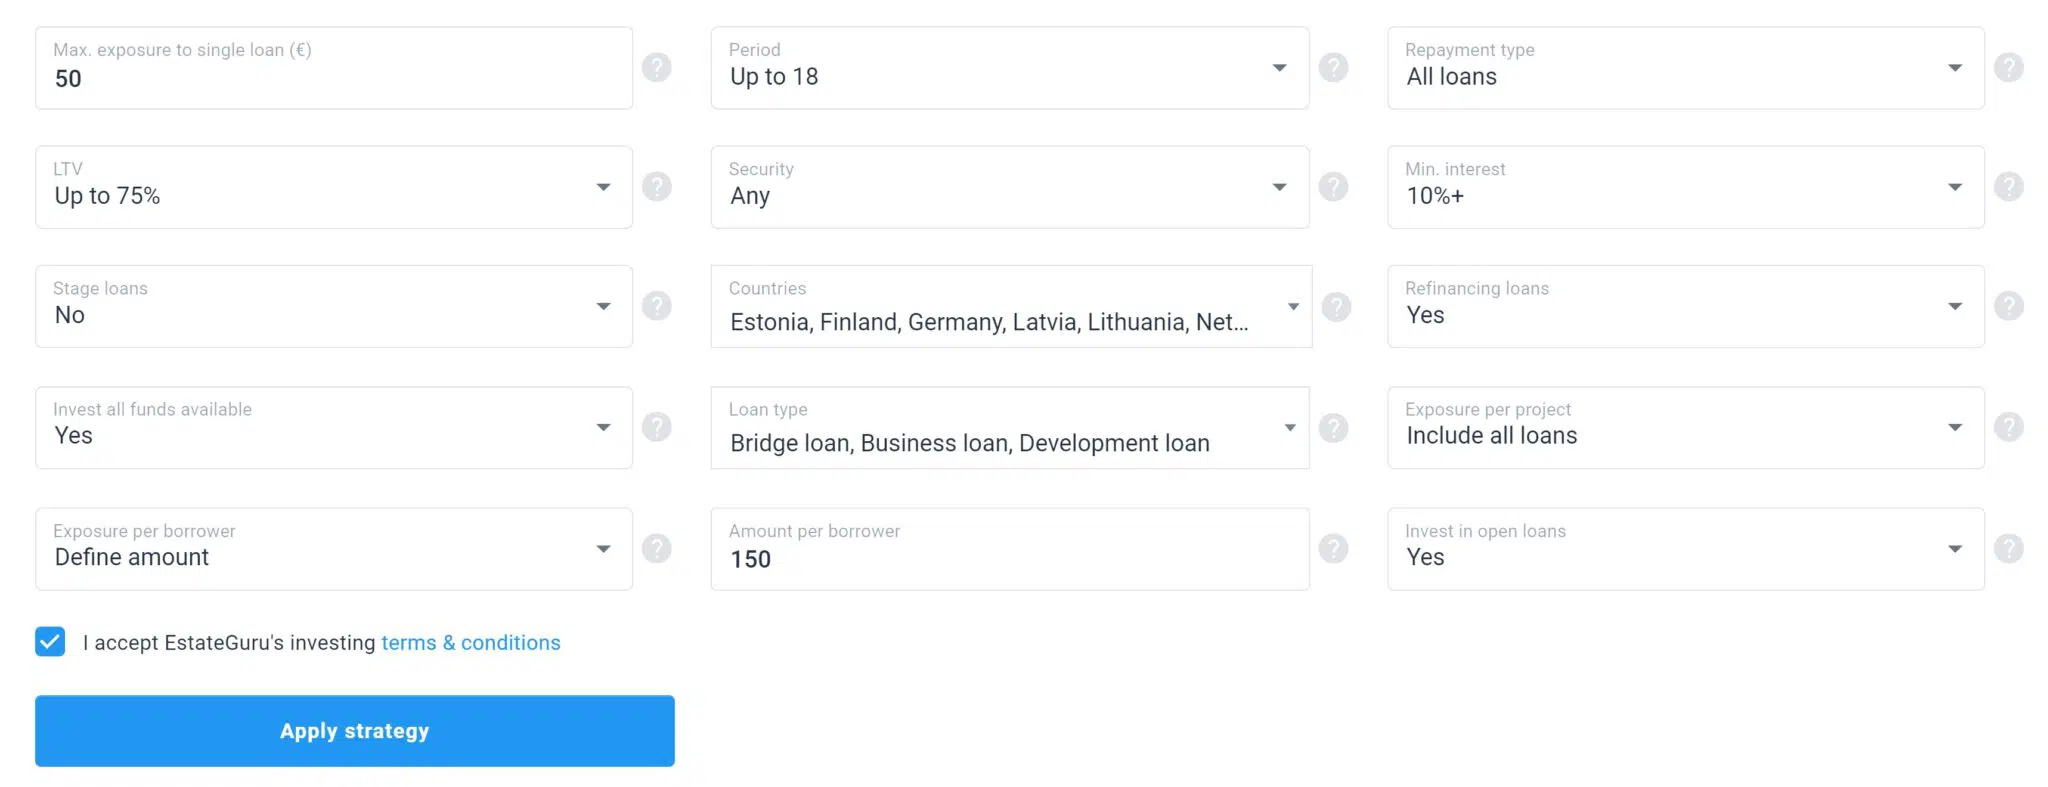Click the Max. exposure to single loan field
The width and height of the screenshot is (2048, 787).
click(333, 78)
